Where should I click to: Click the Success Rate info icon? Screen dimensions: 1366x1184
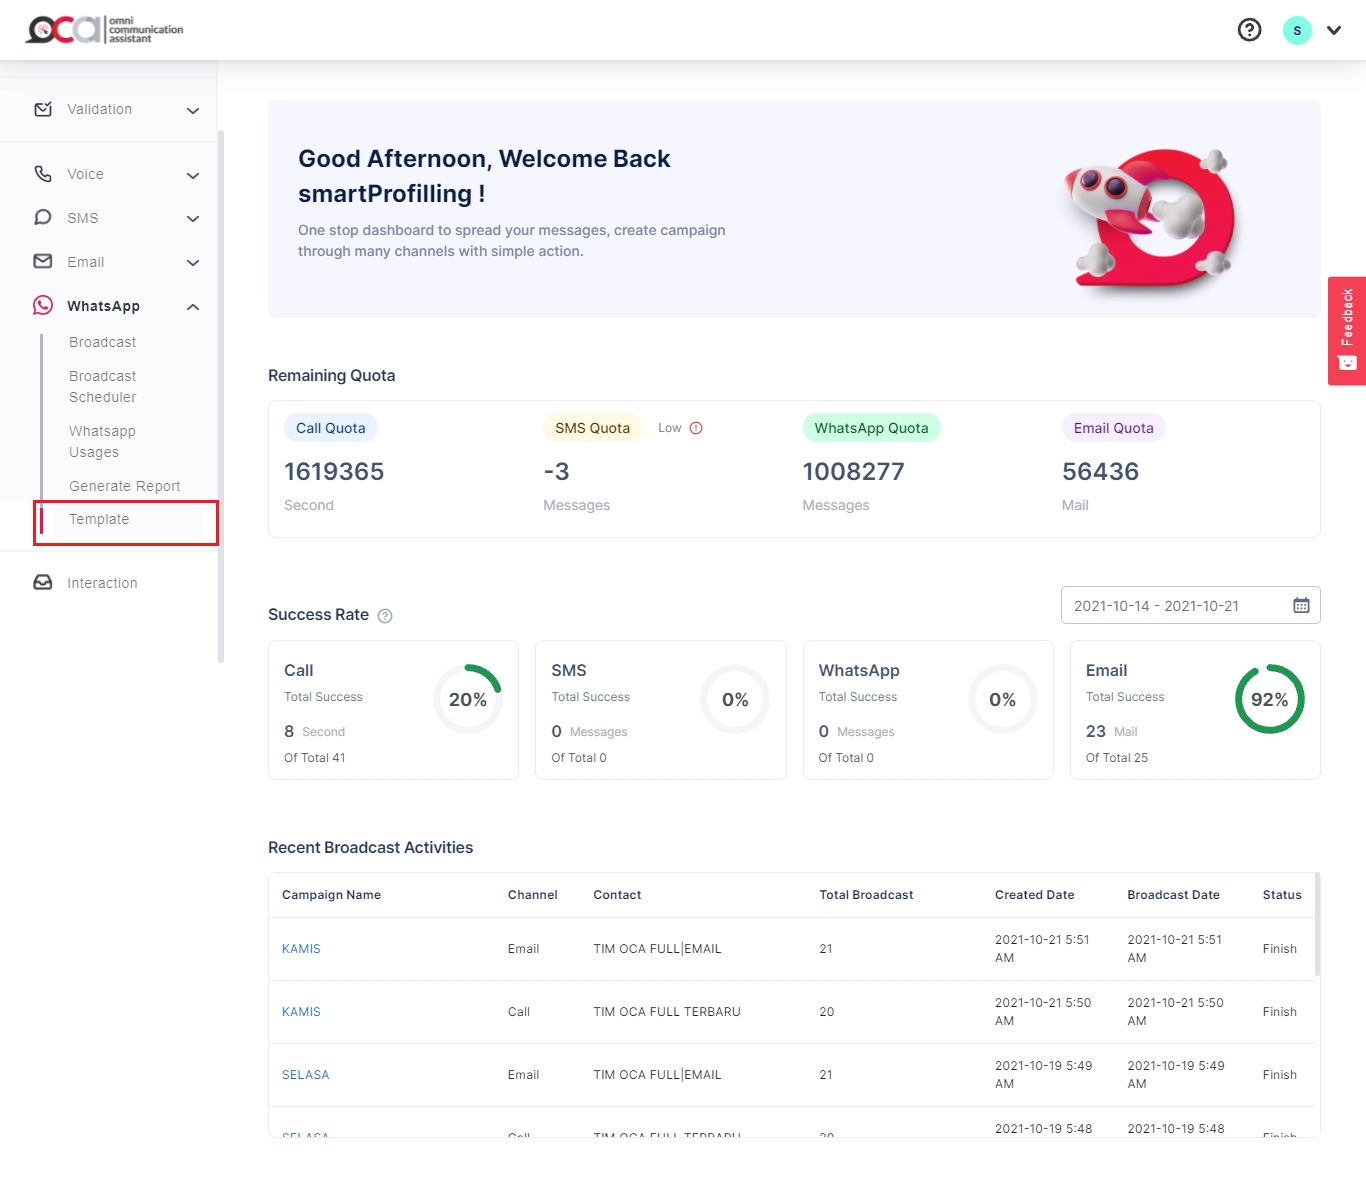coord(385,616)
